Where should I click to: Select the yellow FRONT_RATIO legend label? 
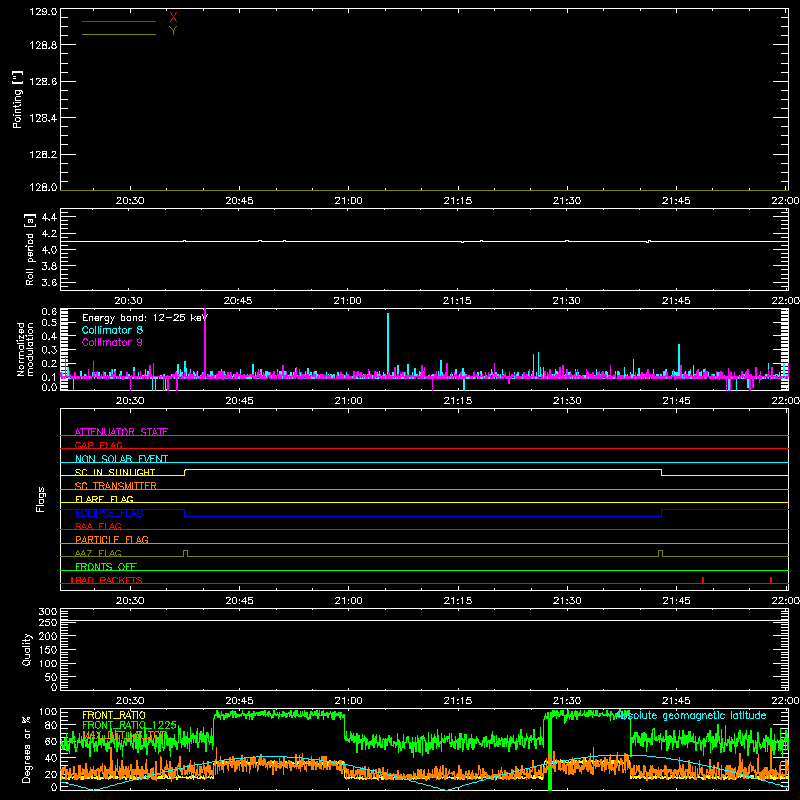pyautogui.click(x=114, y=715)
